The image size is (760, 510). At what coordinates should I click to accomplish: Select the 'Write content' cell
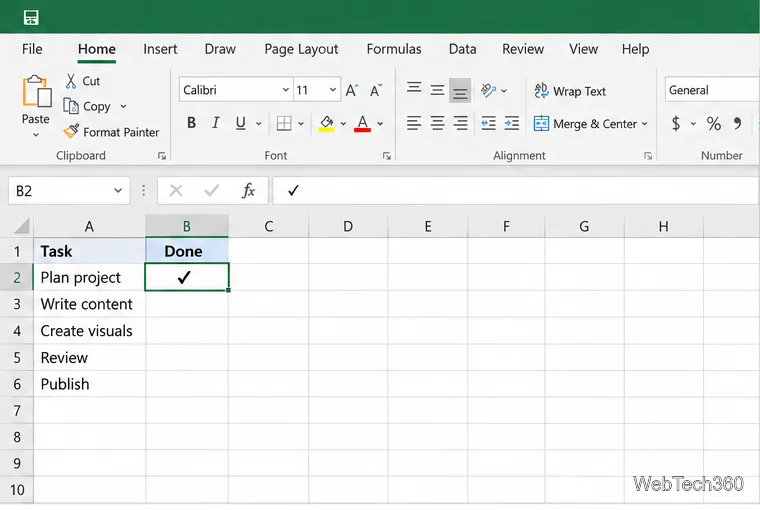click(89, 304)
